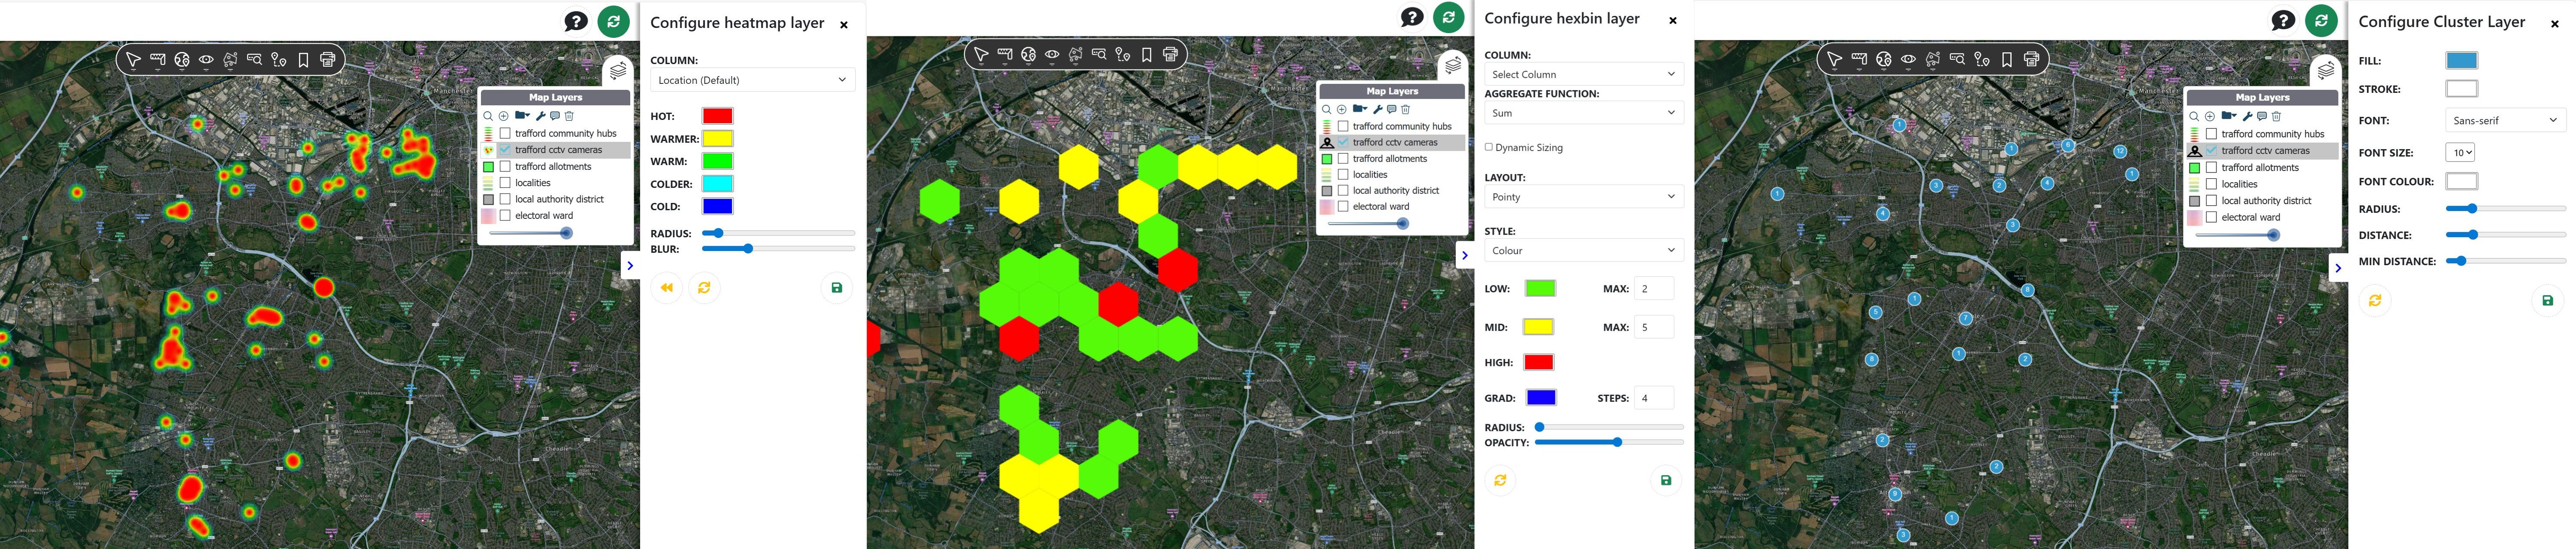Click the bookmark icon above the cluster map
The width and height of the screenshot is (2576, 549).
point(2007,60)
